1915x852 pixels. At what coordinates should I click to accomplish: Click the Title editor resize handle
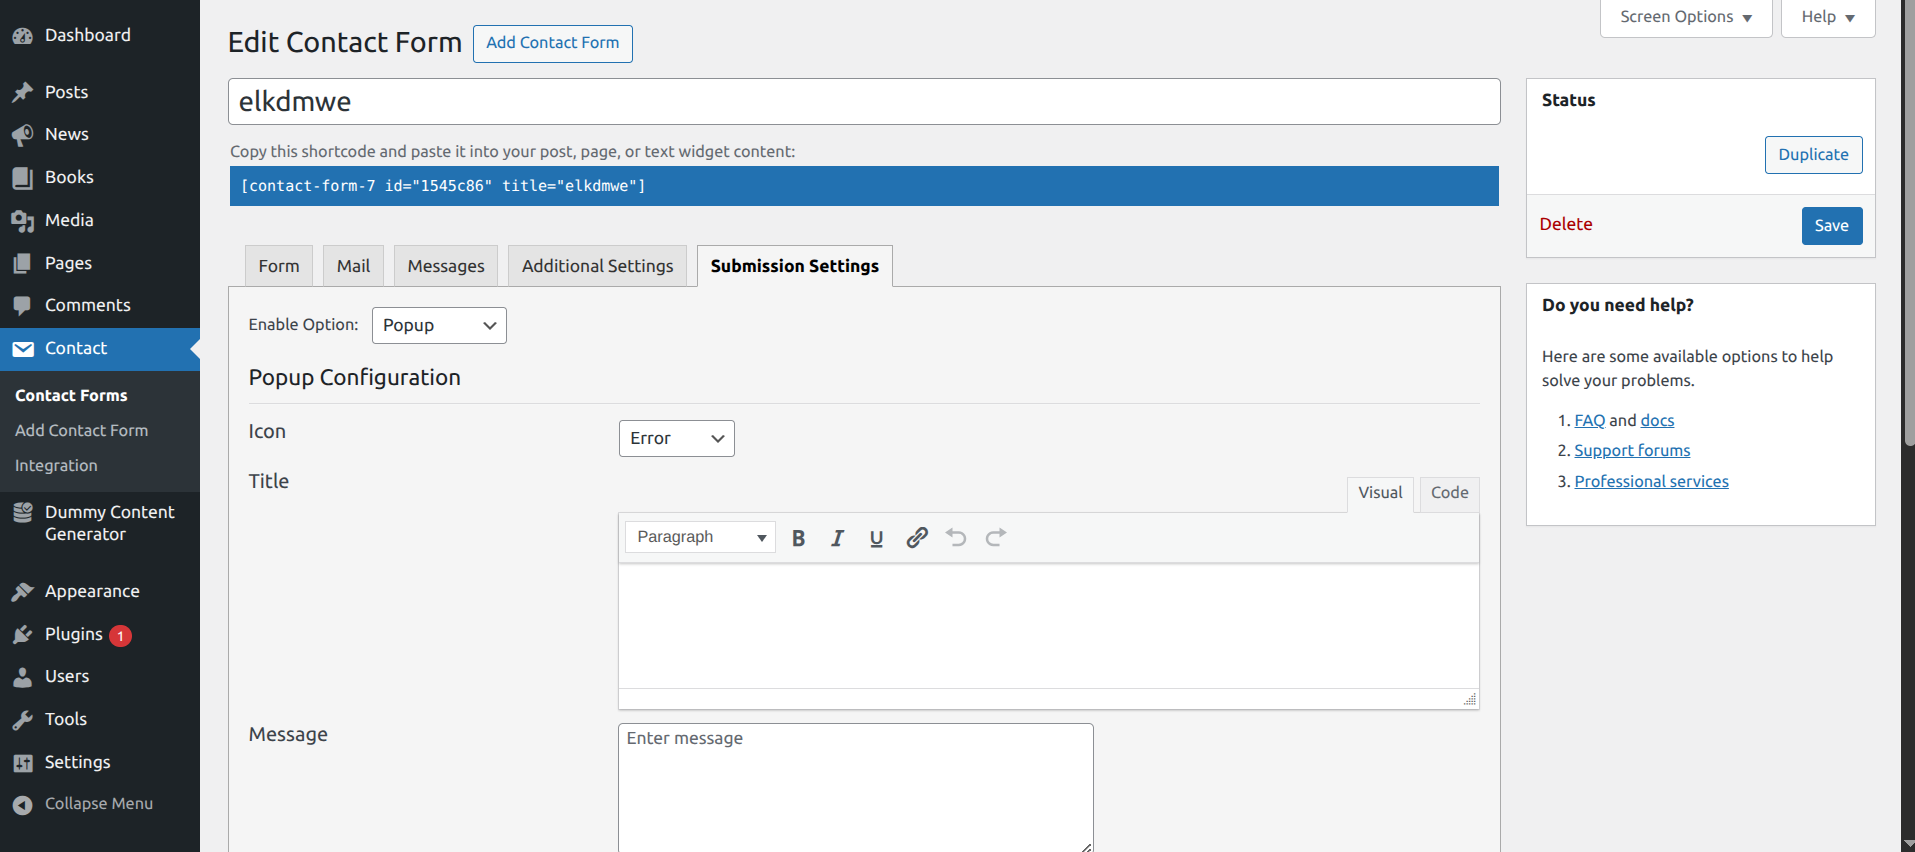[x=1469, y=699]
